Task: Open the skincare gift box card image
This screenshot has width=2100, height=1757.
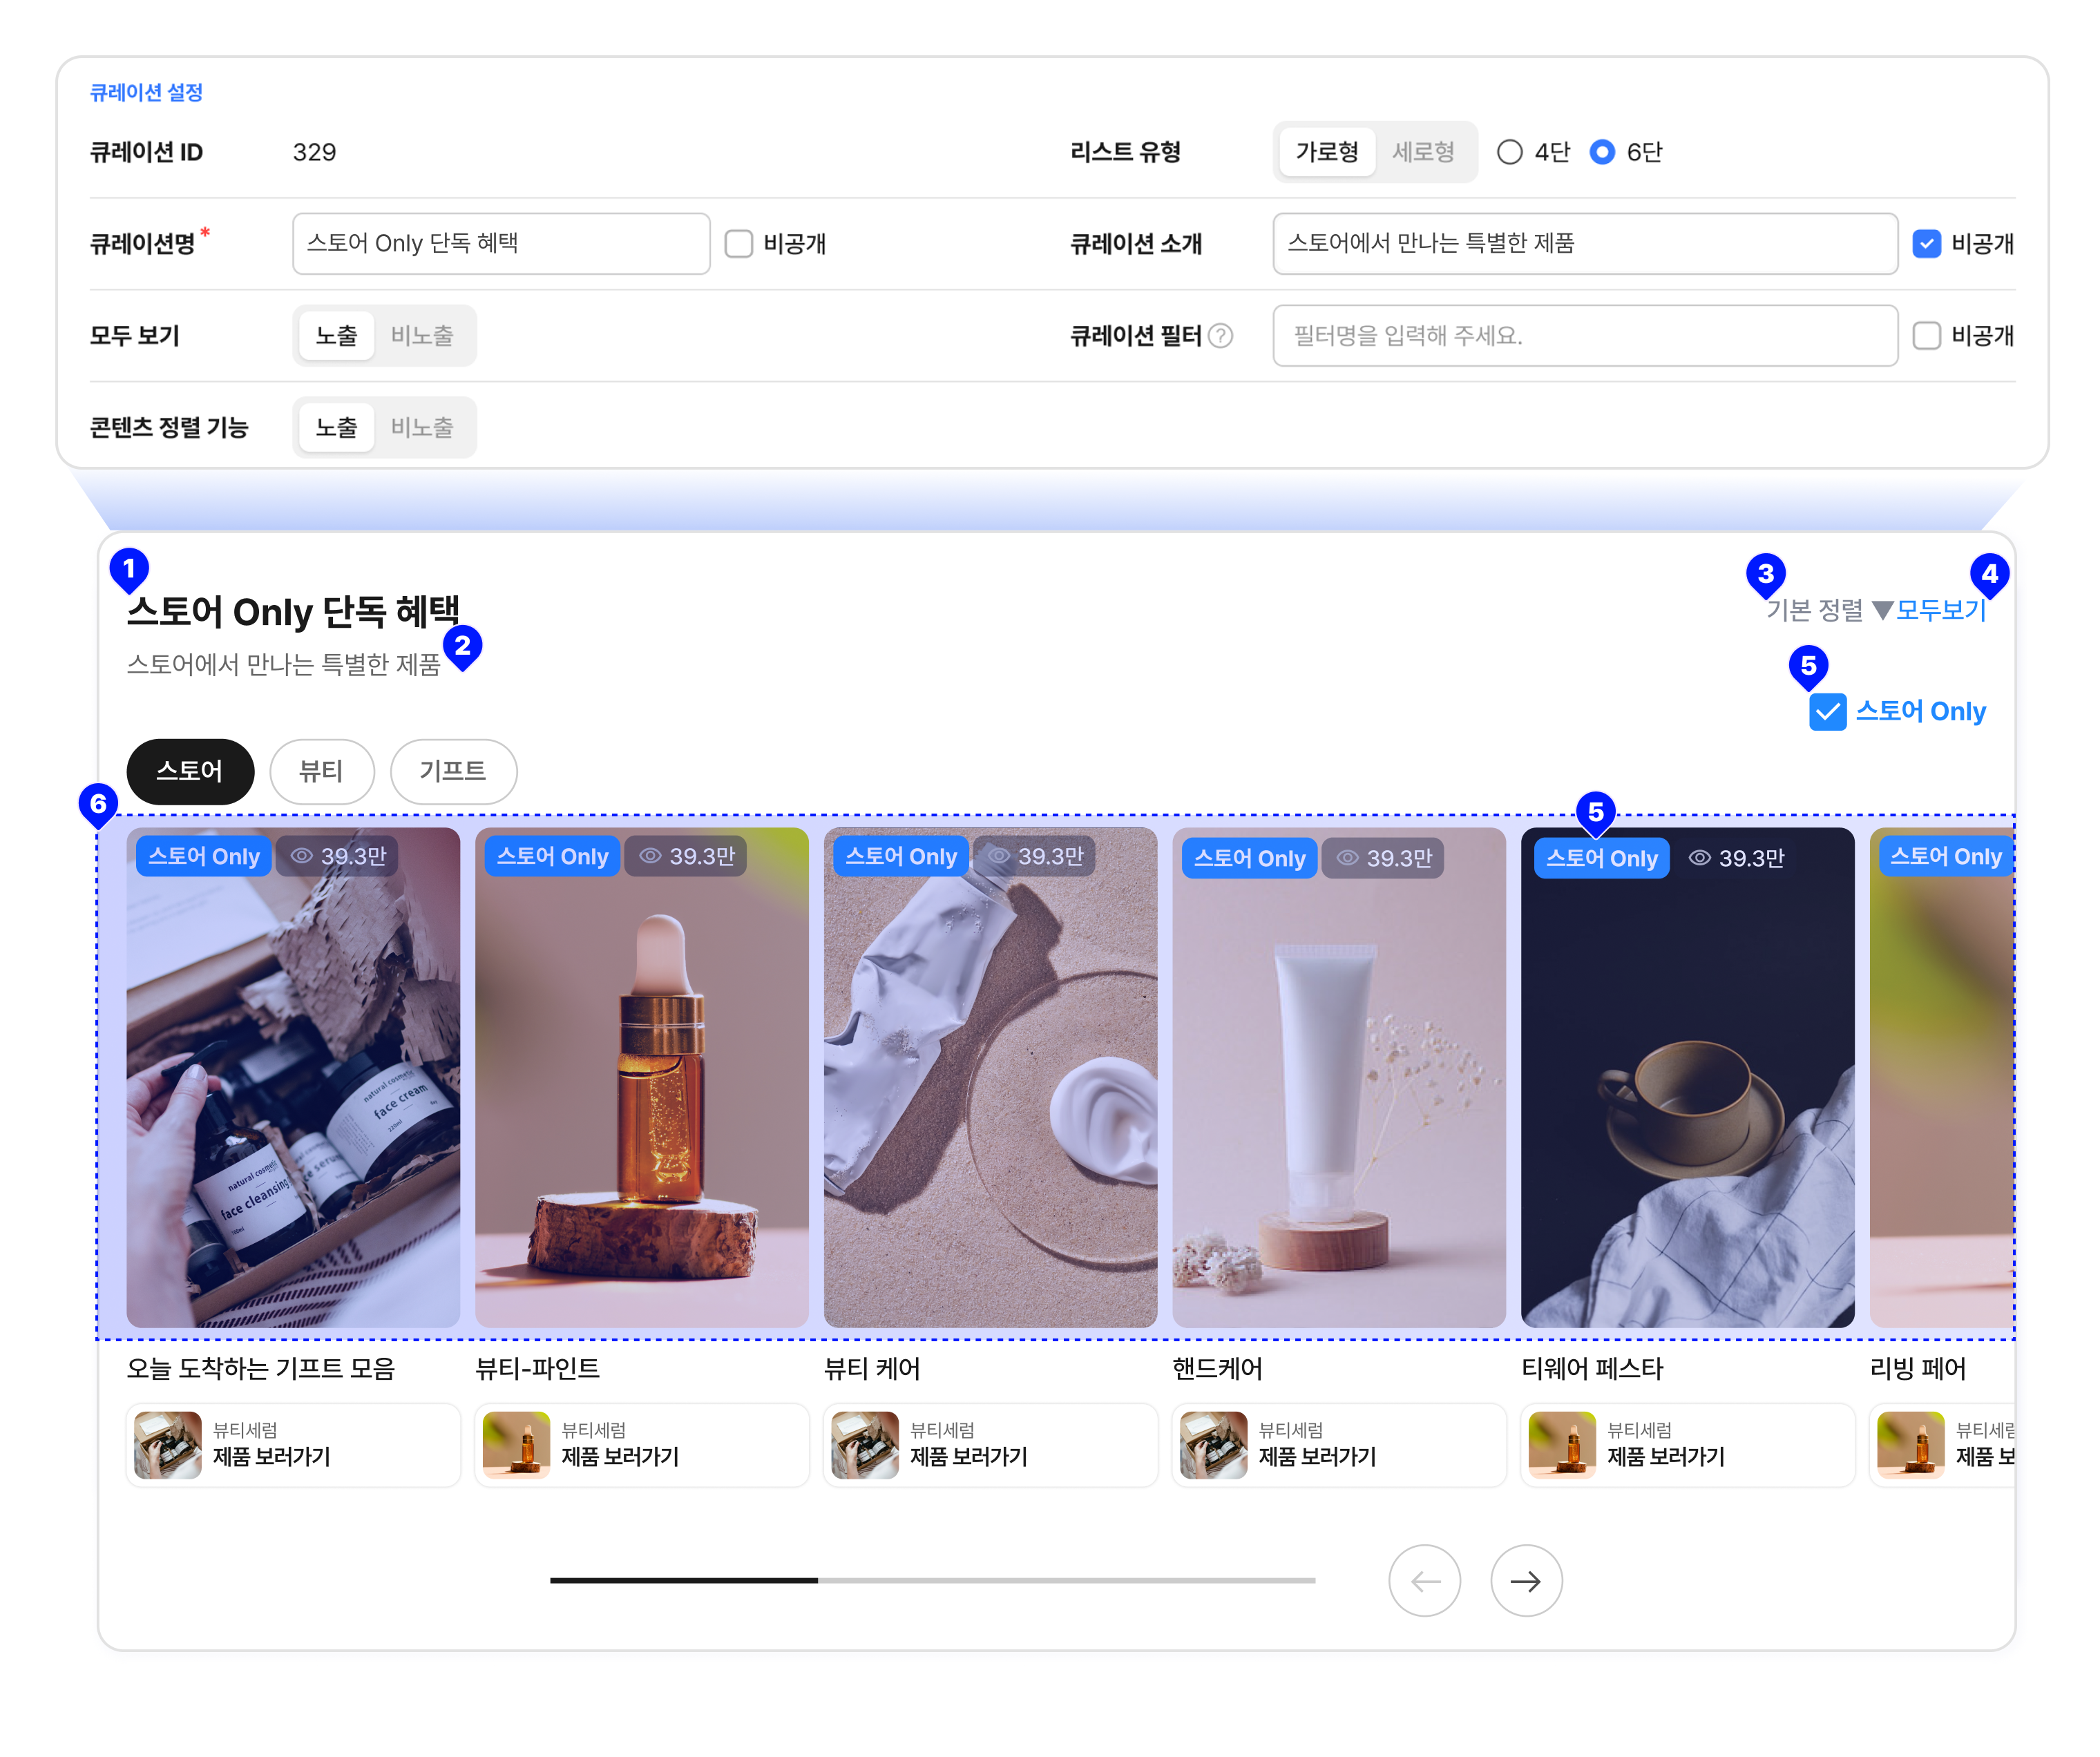Action: click(293, 1077)
